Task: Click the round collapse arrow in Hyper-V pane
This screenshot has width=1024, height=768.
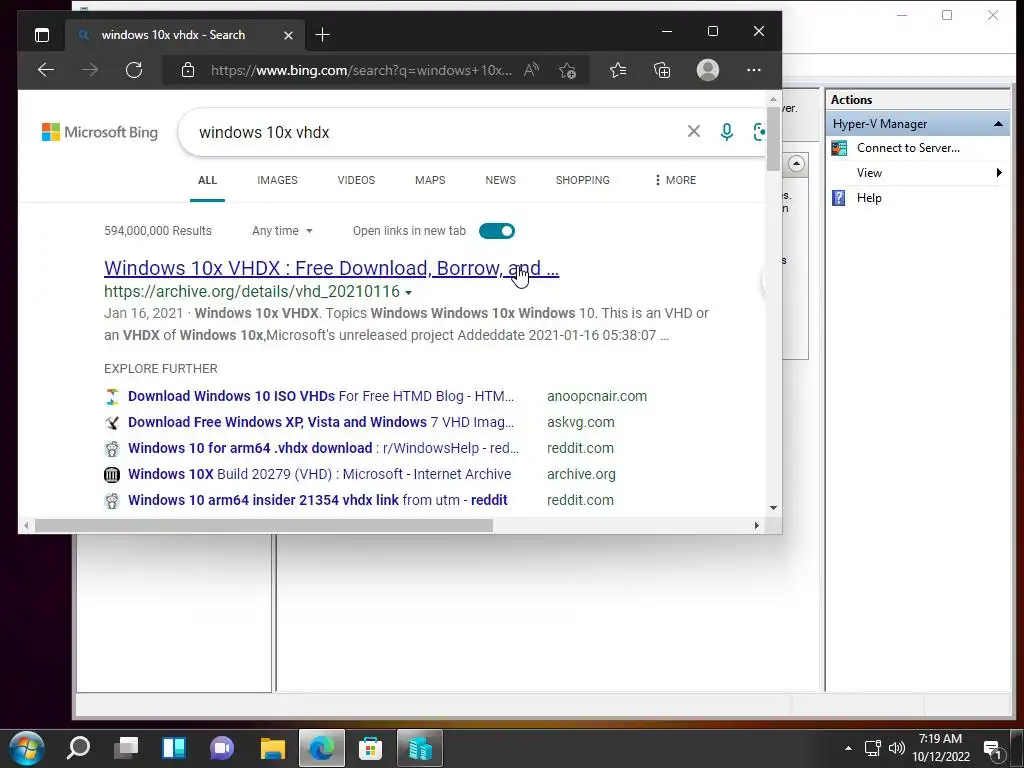Action: pyautogui.click(x=796, y=163)
